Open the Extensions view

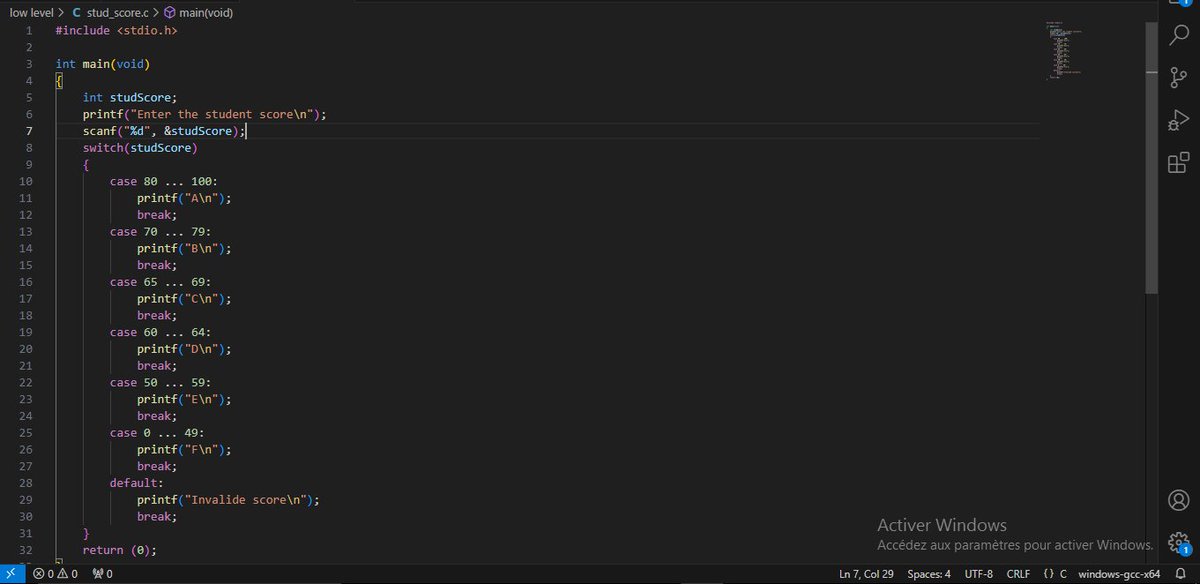coord(1178,162)
